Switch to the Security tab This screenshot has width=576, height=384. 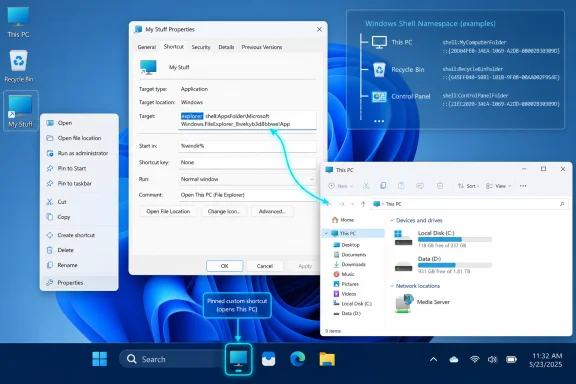(x=201, y=47)
